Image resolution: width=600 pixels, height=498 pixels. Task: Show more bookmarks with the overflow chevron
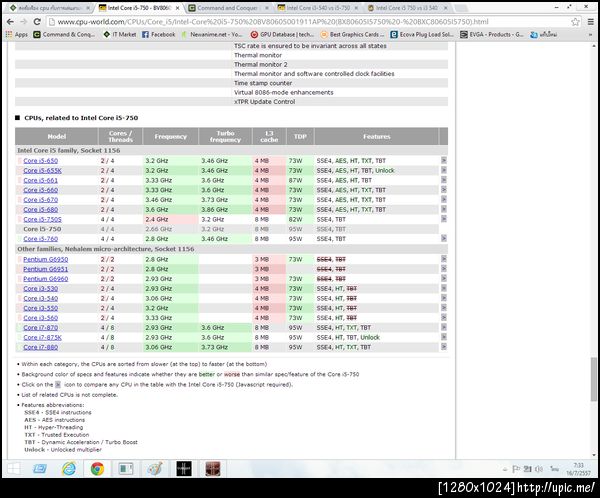pos(590,34)
